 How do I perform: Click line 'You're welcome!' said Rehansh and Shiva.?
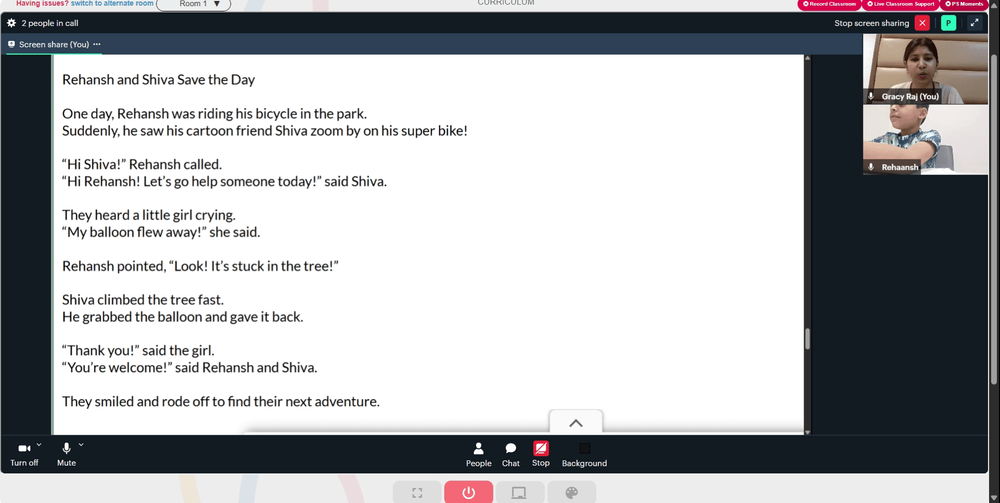pyautogui.click(x=189, y=368)
